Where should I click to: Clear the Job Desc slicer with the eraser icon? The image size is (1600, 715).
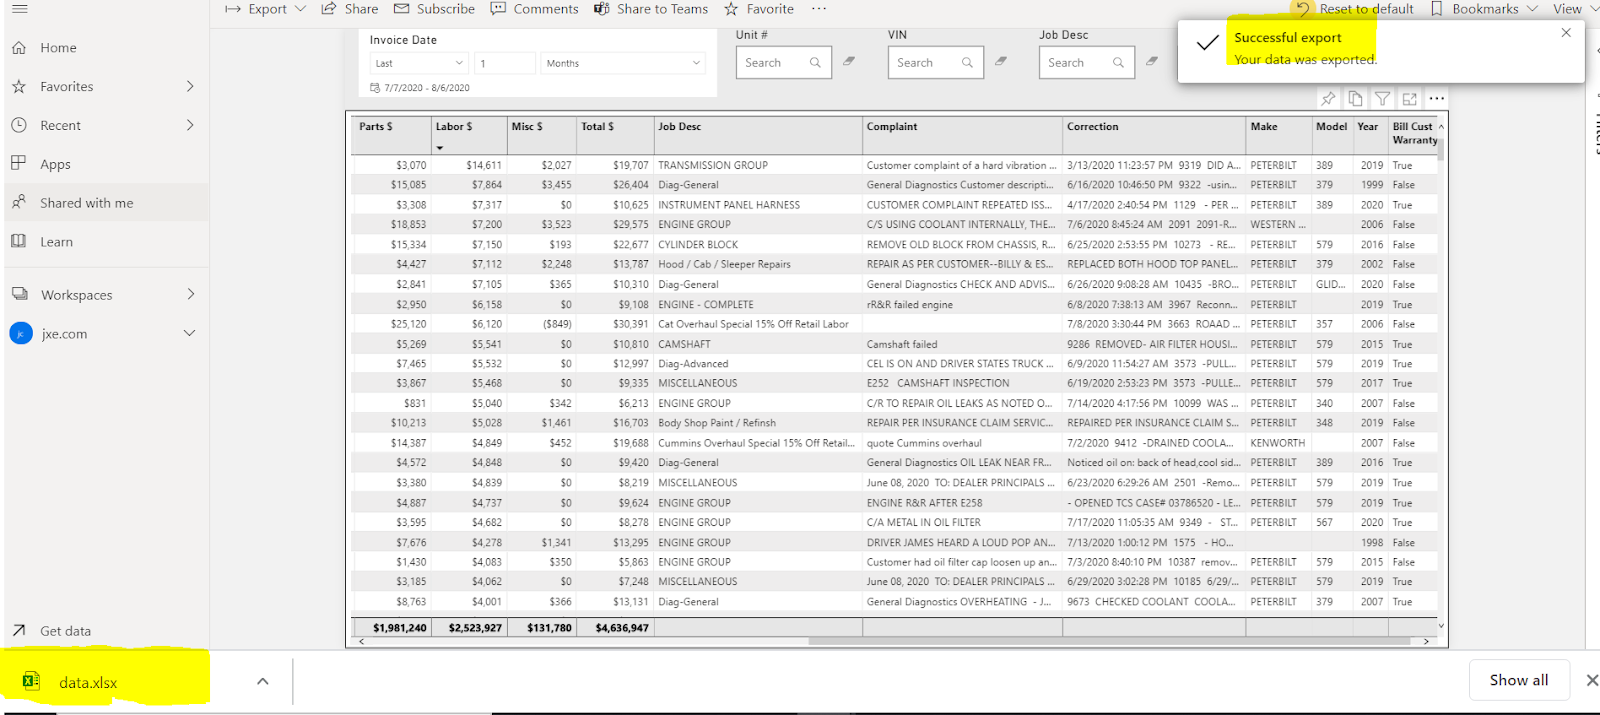[x=1152, y=61]
